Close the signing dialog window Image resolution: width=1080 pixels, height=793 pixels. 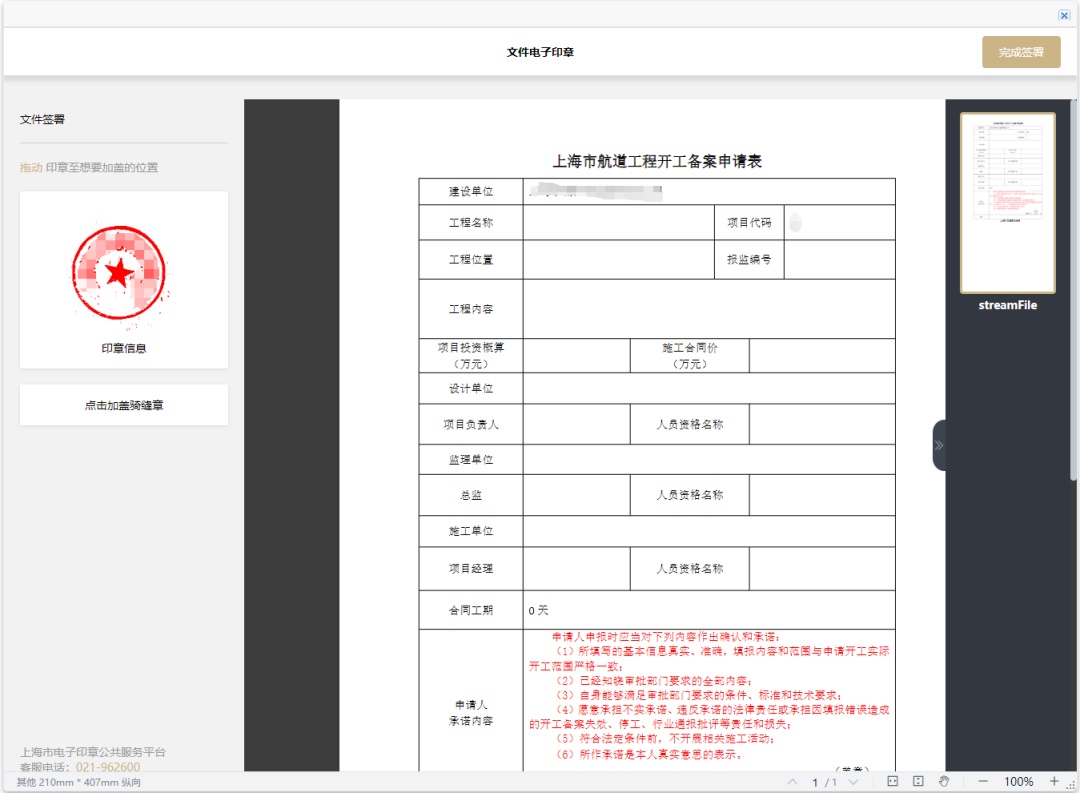pyautogui.click(x=1064, y=15)
